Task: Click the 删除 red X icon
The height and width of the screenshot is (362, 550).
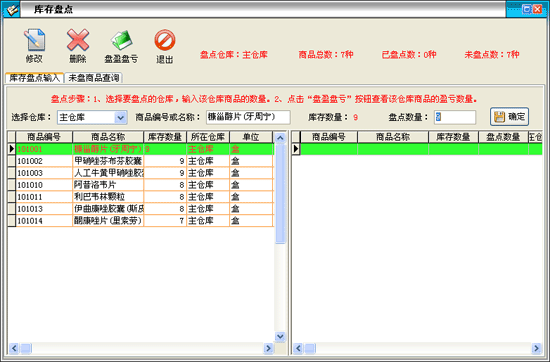Action: 78,40
